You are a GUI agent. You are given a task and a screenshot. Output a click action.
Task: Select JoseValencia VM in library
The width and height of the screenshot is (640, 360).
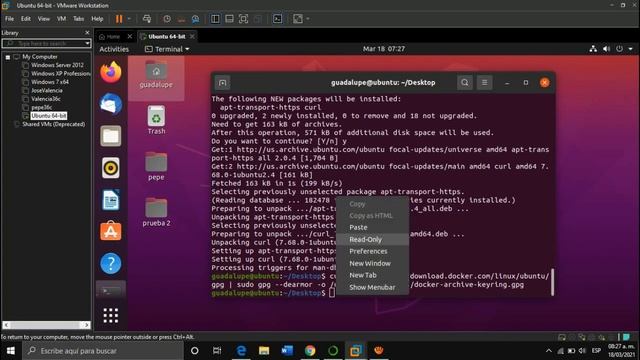coord(47,91)
